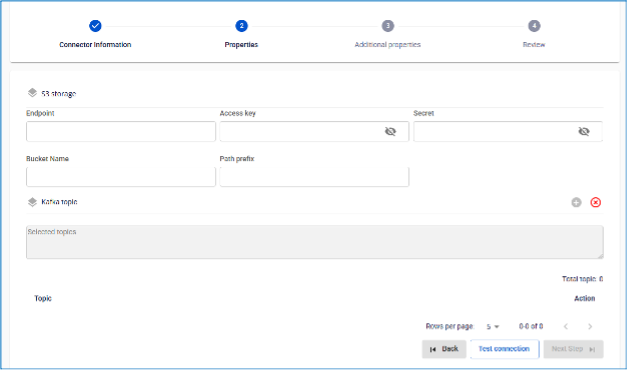The image size is (628, 370).
Task: Click the Back button
Action: pyautogui.click(x=444, y=349)
